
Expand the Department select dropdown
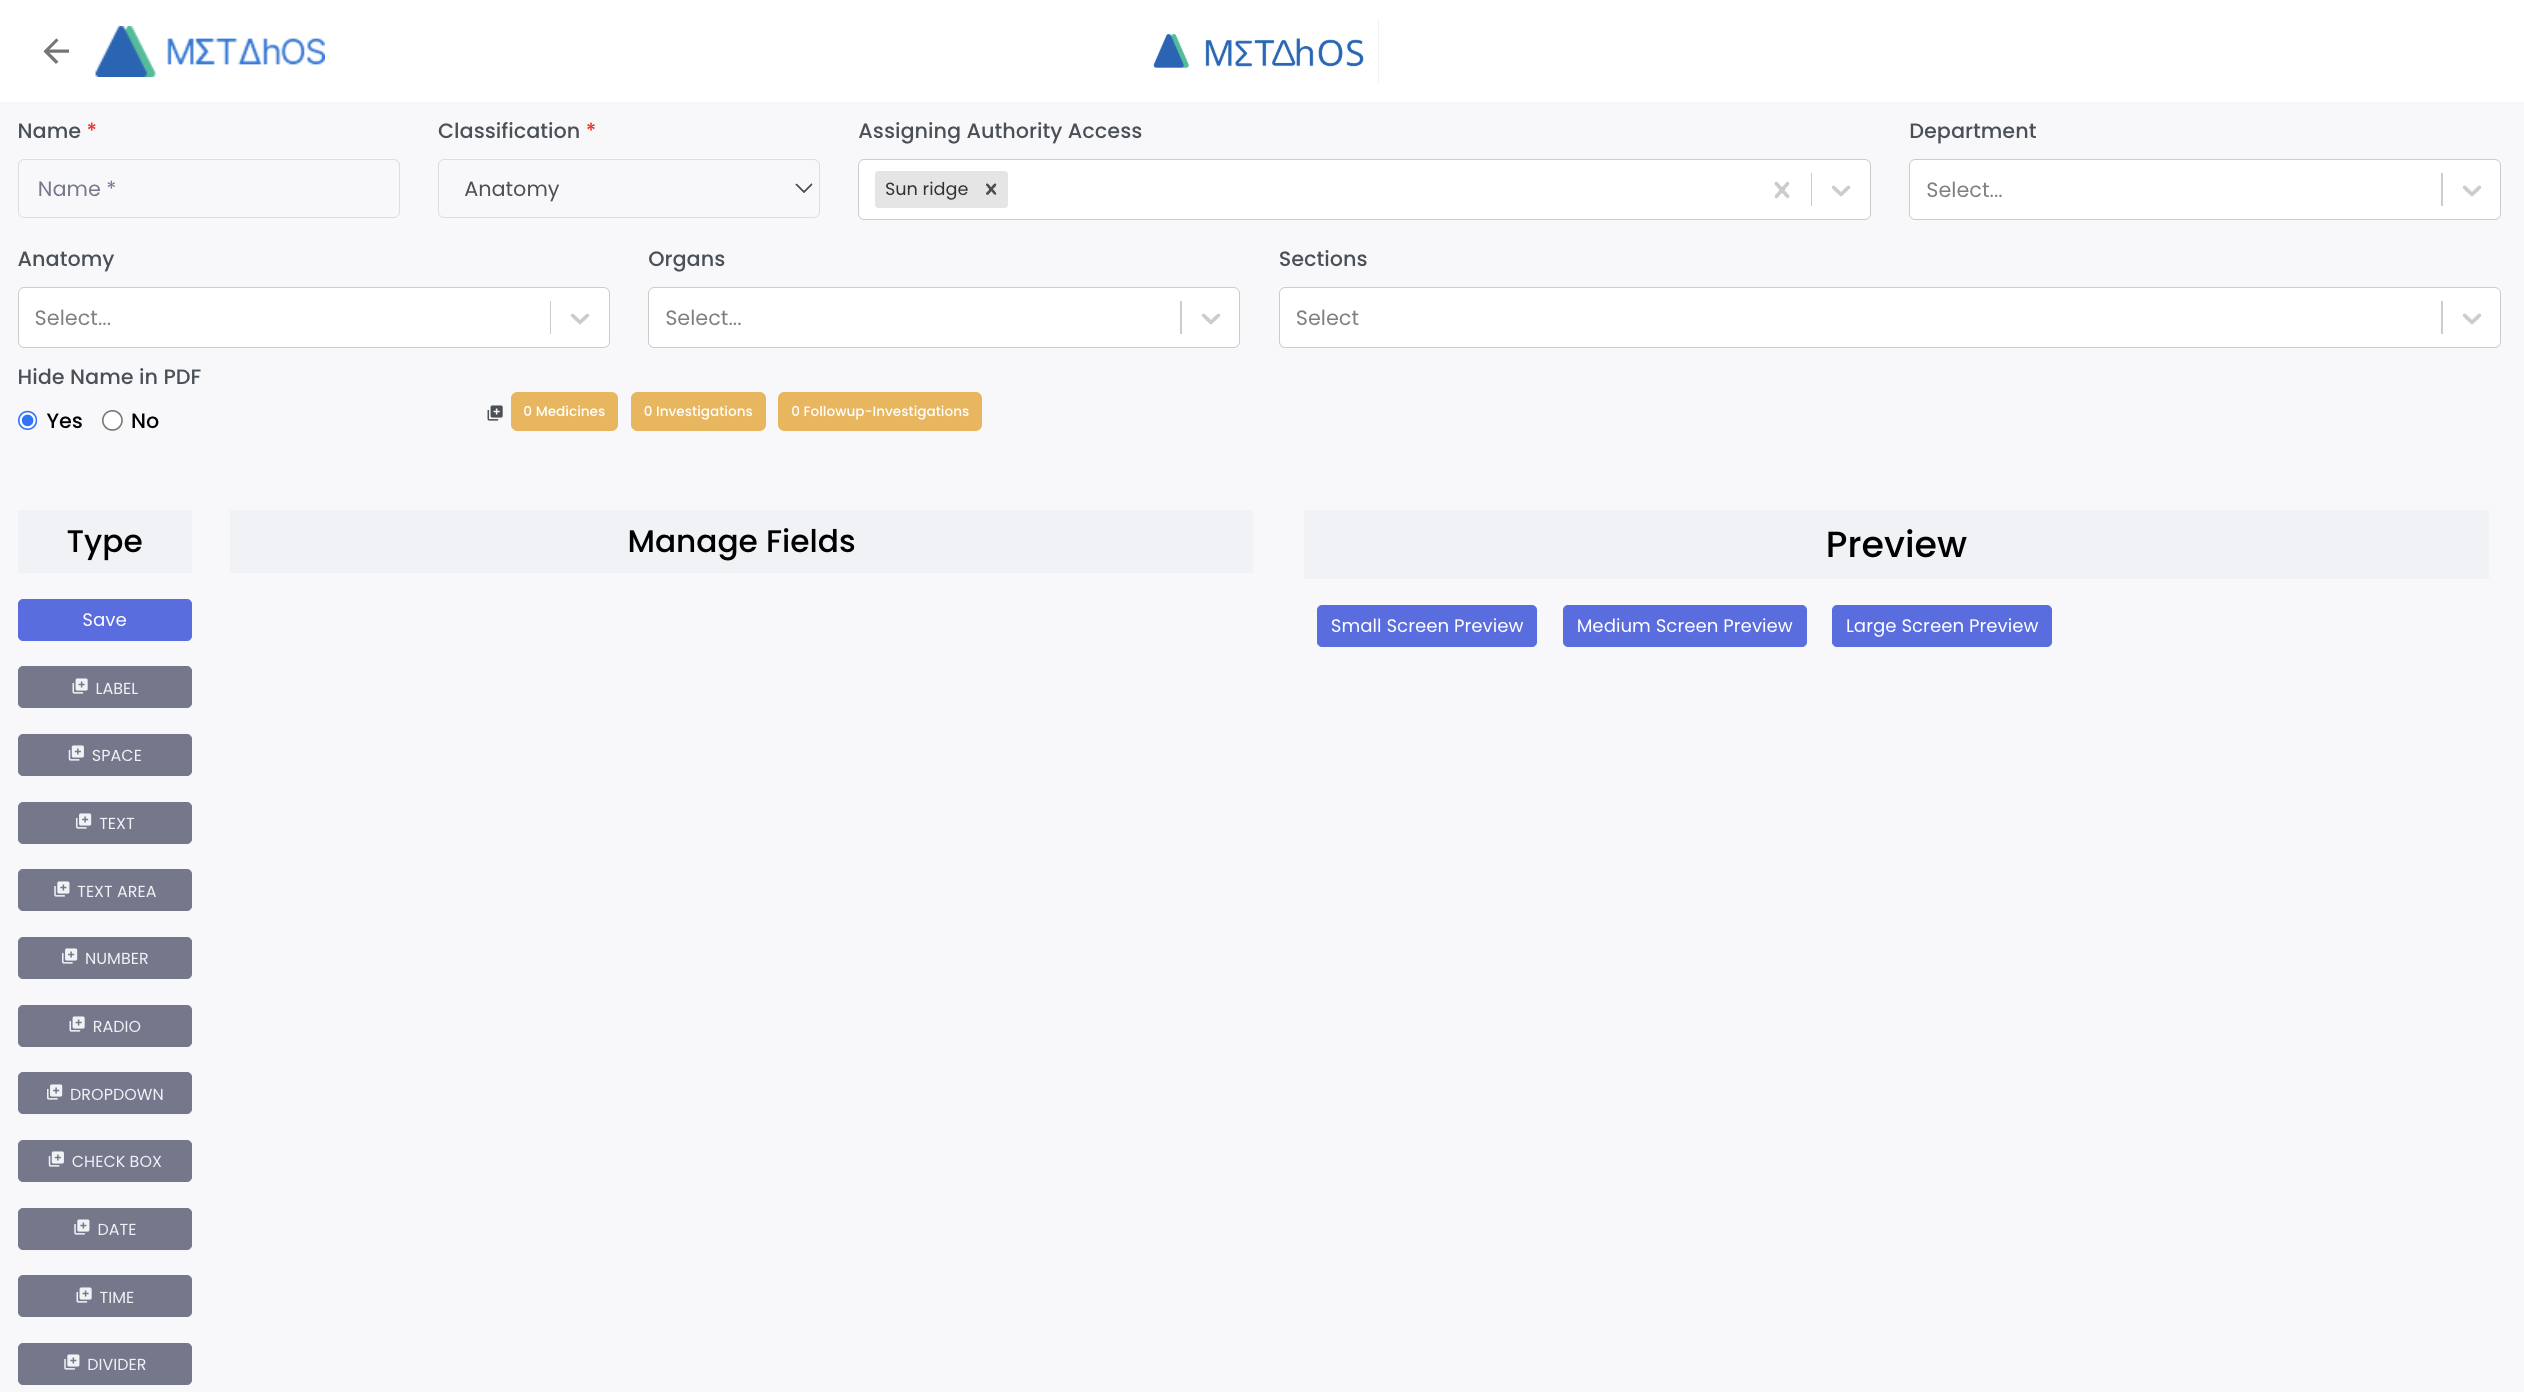pos(2471,190)
